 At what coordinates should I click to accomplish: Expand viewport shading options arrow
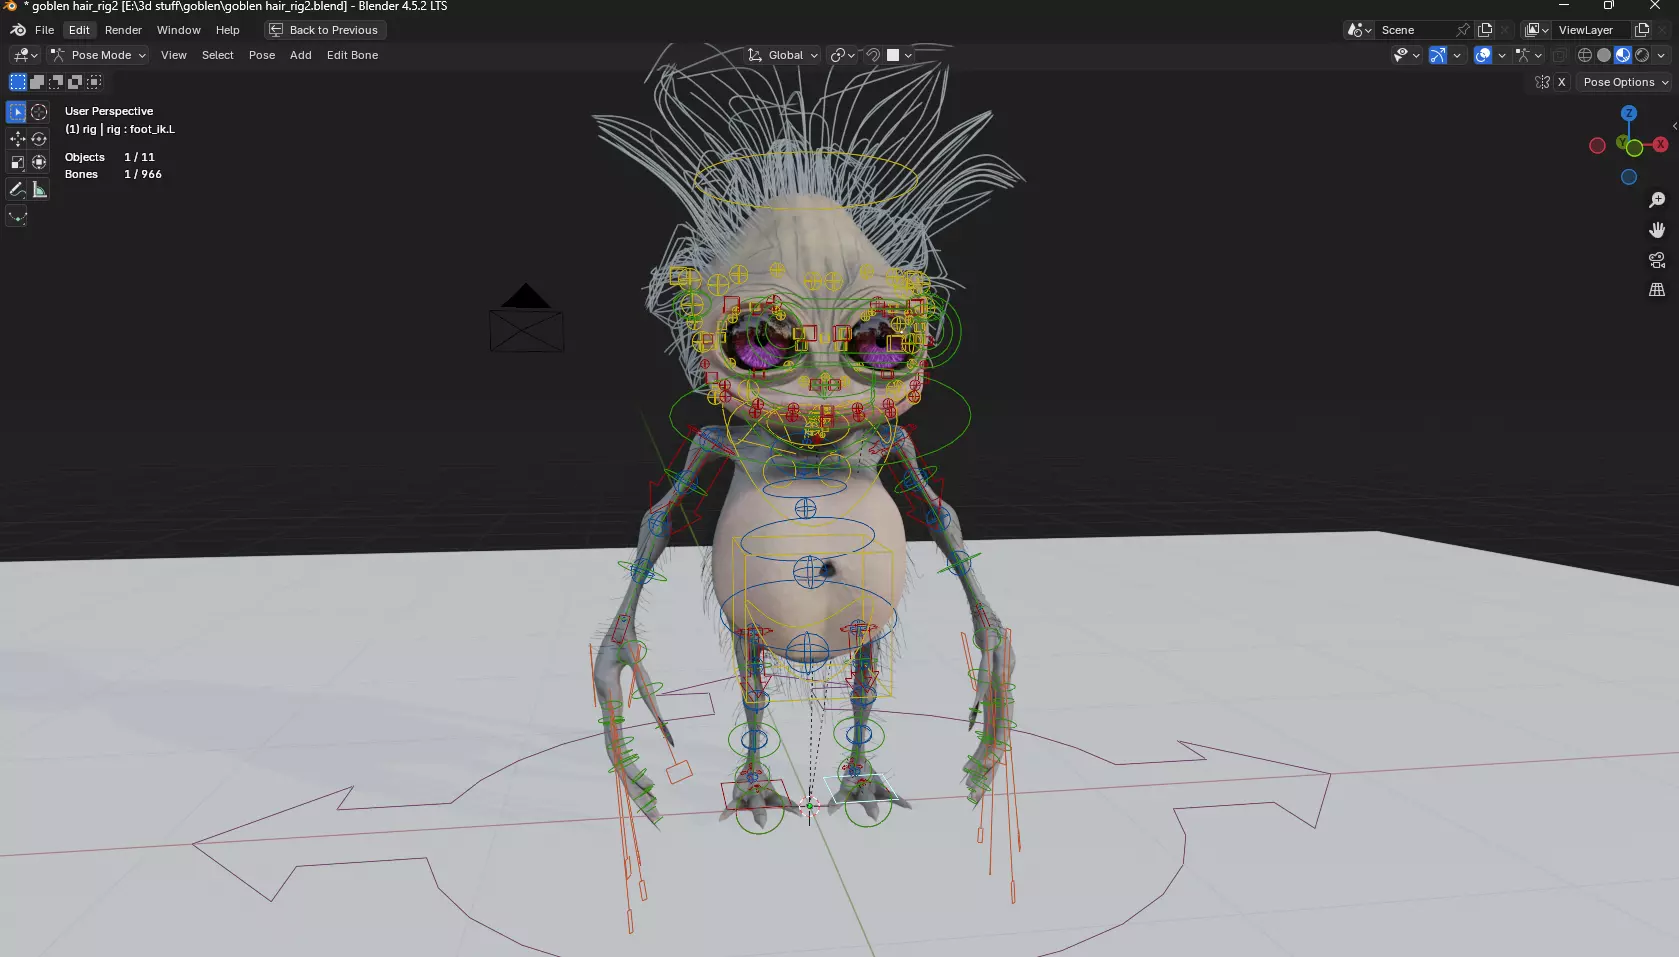(x=1662, y=55)
